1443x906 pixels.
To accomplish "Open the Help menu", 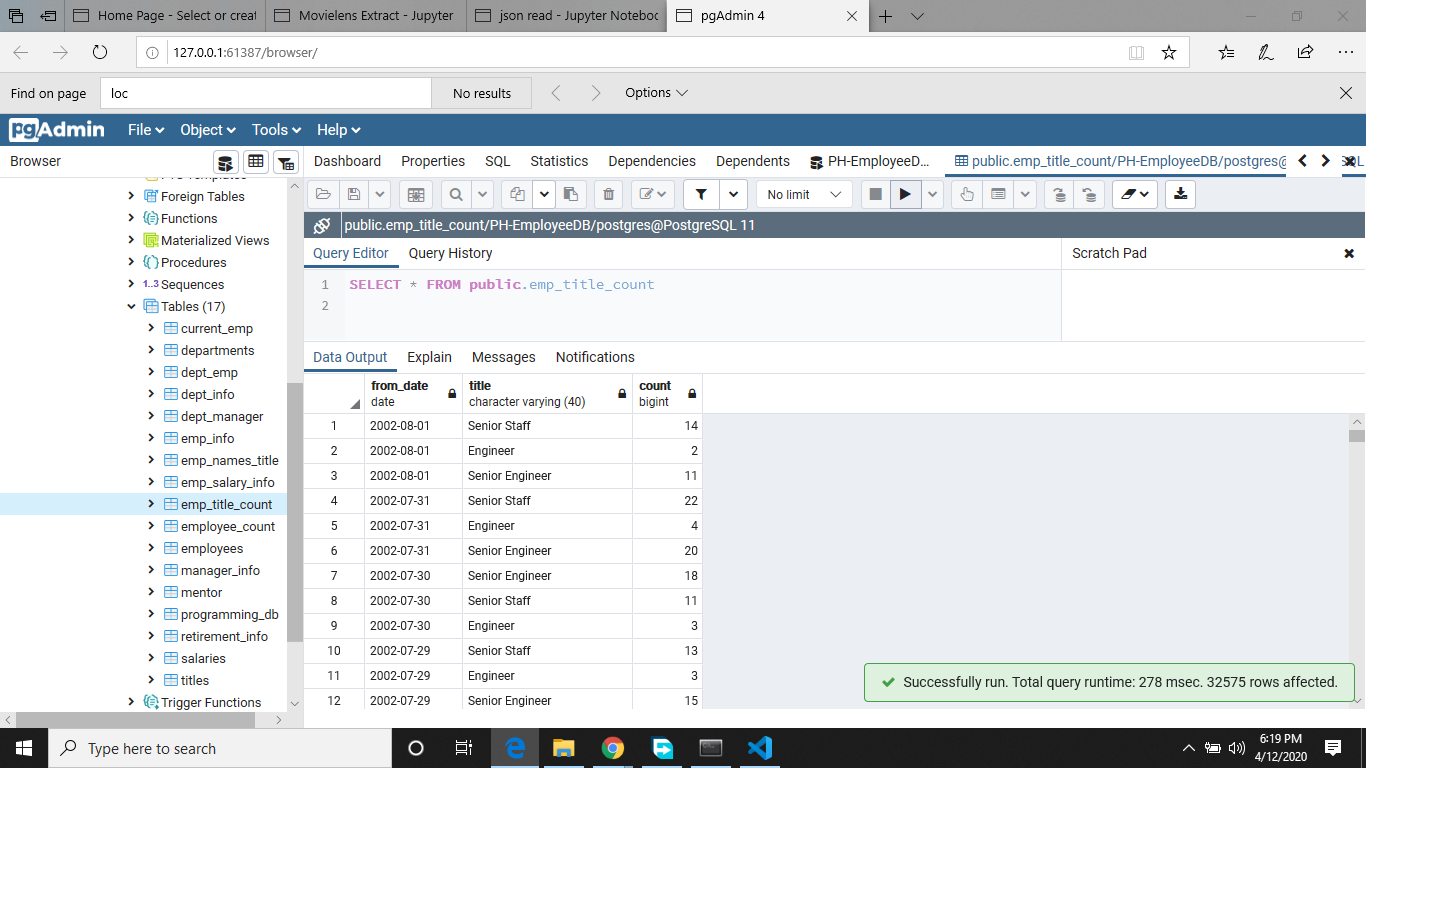I will (x=338, y=130).
